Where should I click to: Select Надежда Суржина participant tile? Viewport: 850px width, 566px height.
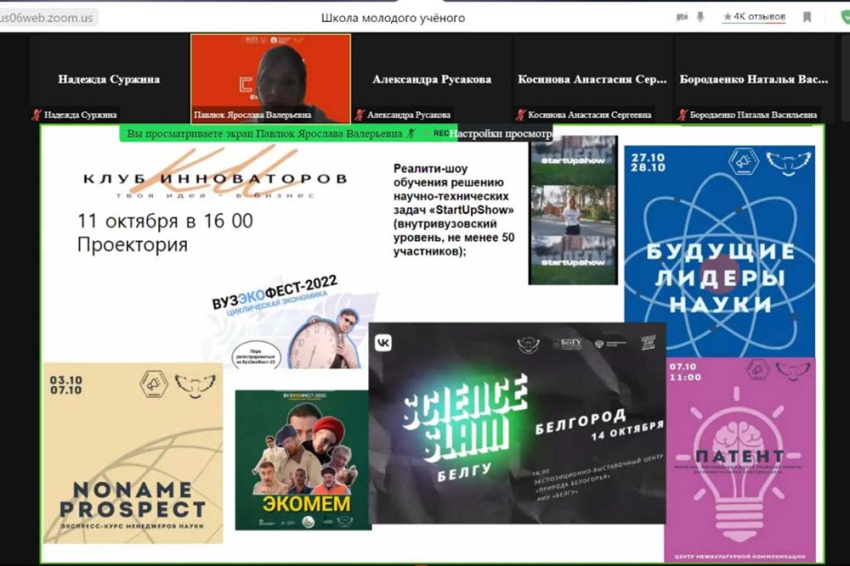pos(109,78)
